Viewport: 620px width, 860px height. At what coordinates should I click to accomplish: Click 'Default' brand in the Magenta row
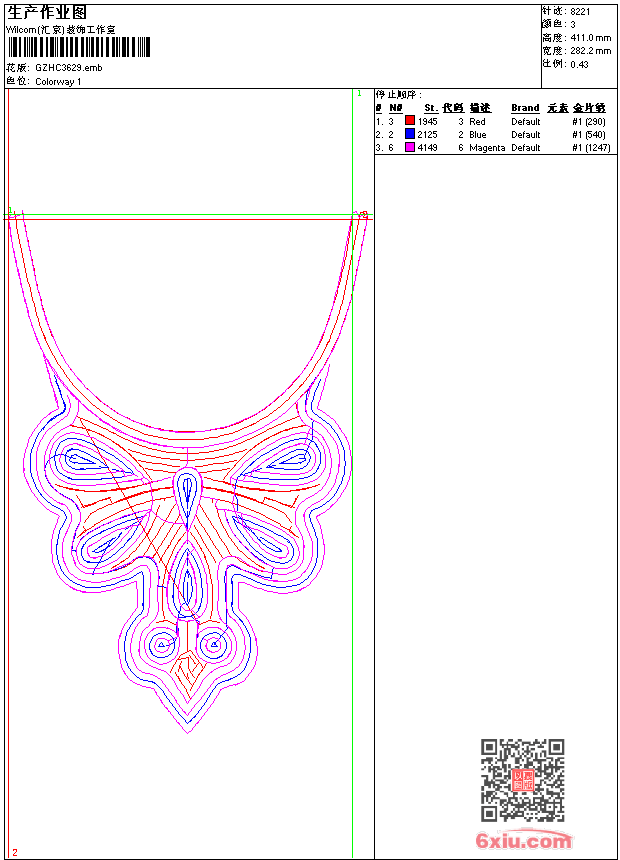coord(526,148)
